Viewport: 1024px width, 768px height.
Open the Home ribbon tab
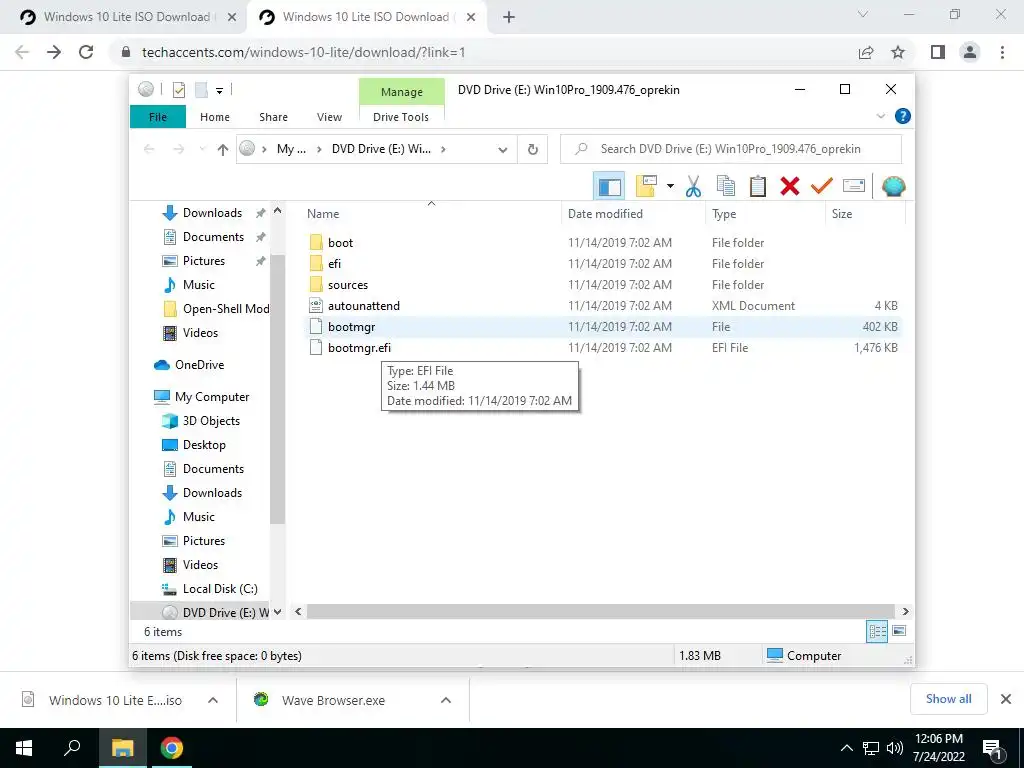coord(215,117)
